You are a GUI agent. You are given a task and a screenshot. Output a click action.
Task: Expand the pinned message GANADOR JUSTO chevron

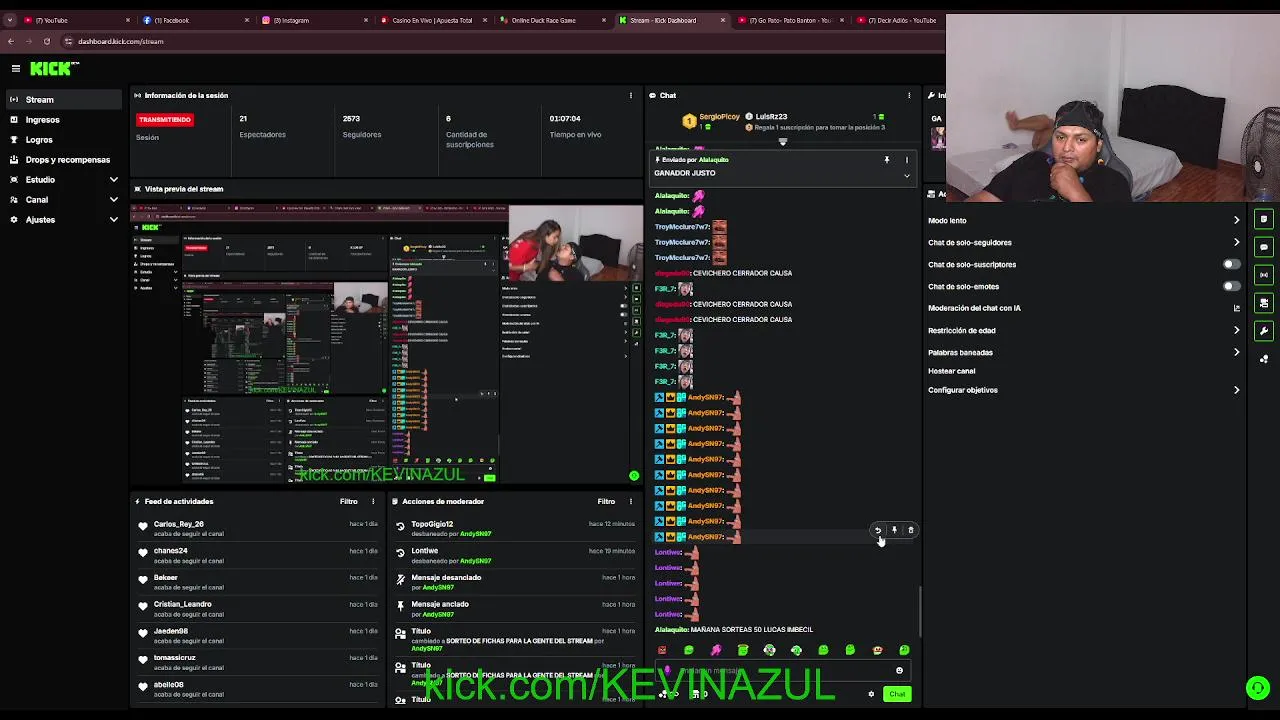click(907, 176)
